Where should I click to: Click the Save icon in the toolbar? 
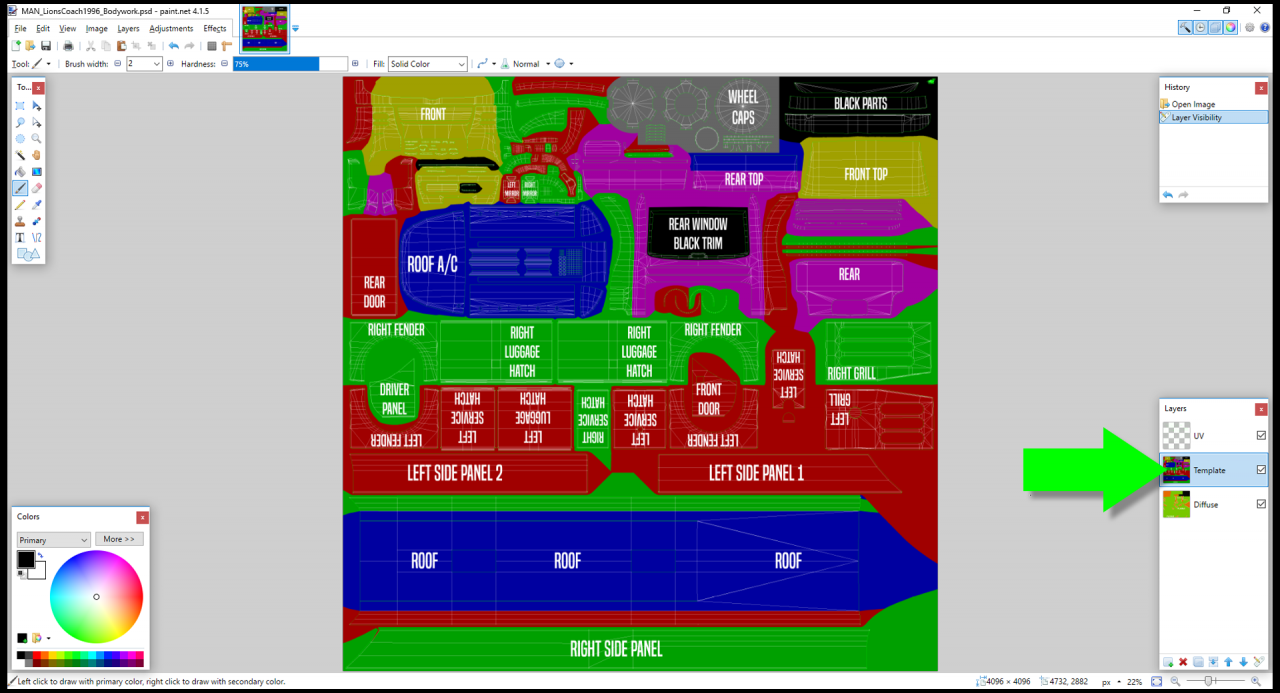click(46, 46)
